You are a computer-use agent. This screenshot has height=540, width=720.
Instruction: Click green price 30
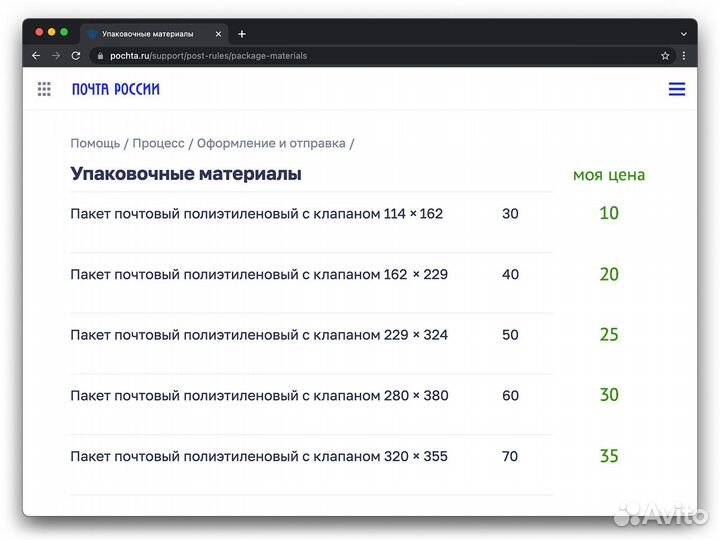[609, 395]
